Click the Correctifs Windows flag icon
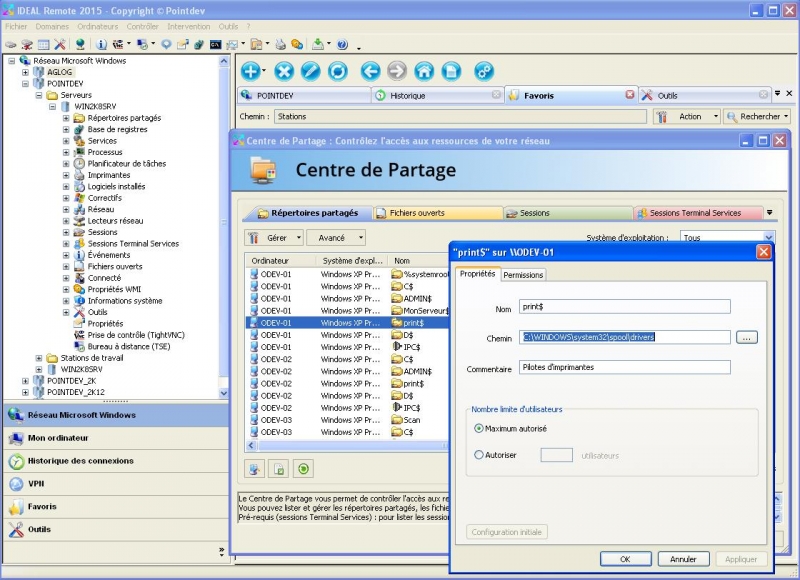 pos(79,198)
